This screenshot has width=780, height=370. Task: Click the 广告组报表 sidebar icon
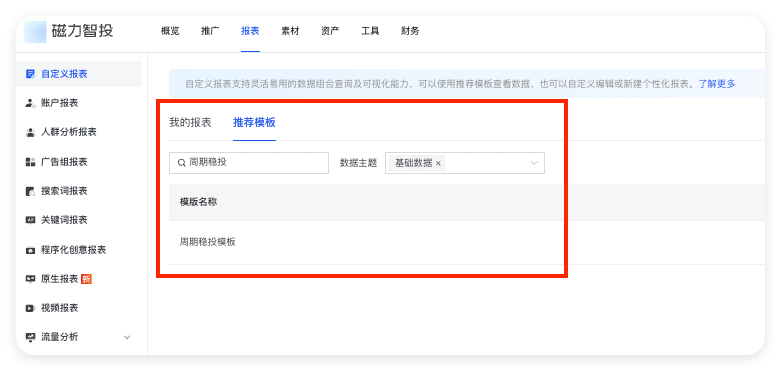click(x=30, y=162)
